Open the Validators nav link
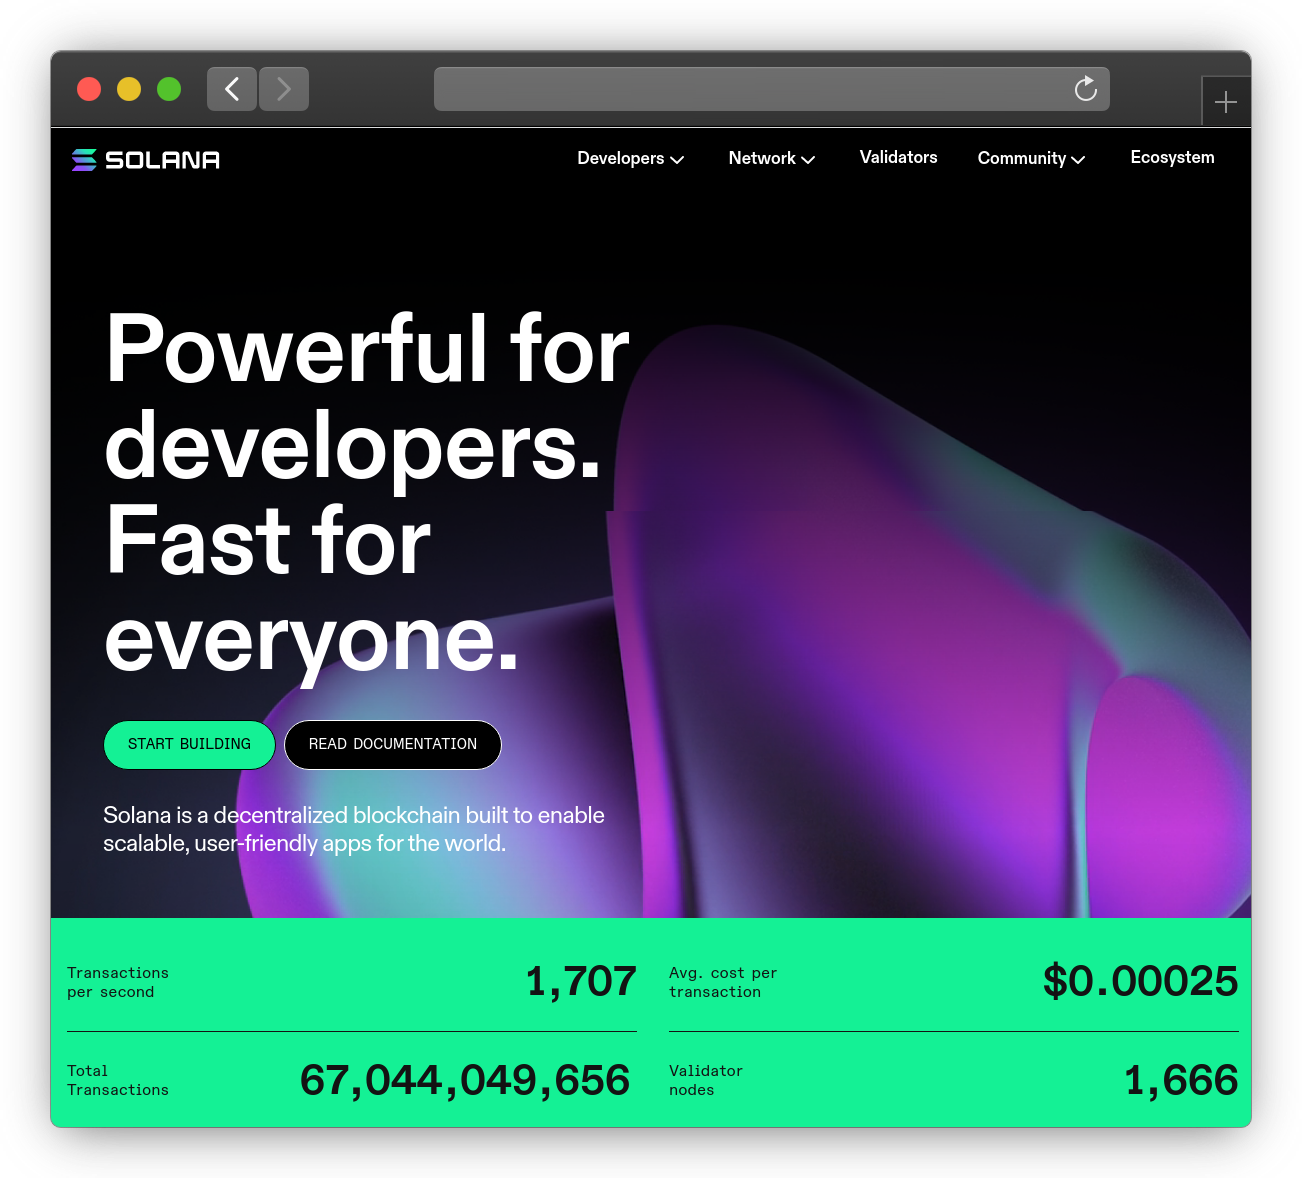 click(x=899, y=157)
